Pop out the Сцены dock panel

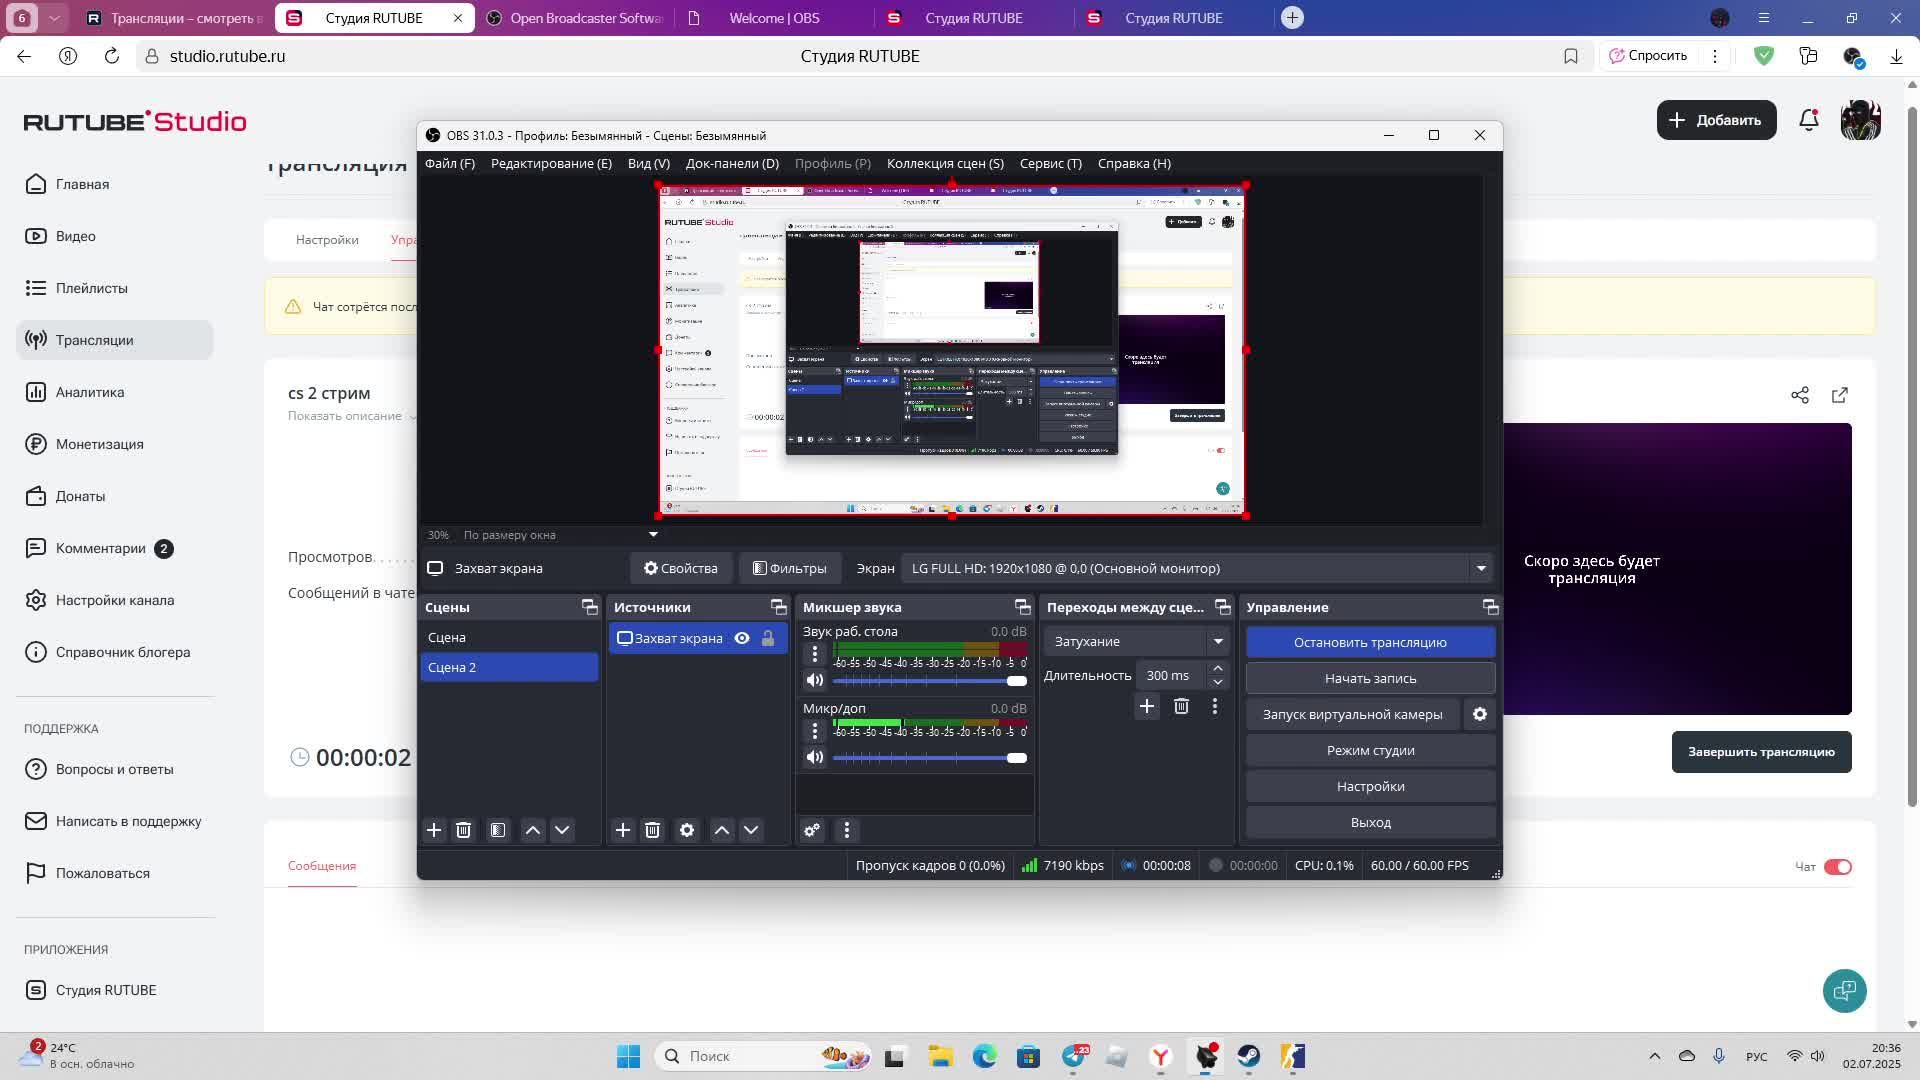pos(589,607)
